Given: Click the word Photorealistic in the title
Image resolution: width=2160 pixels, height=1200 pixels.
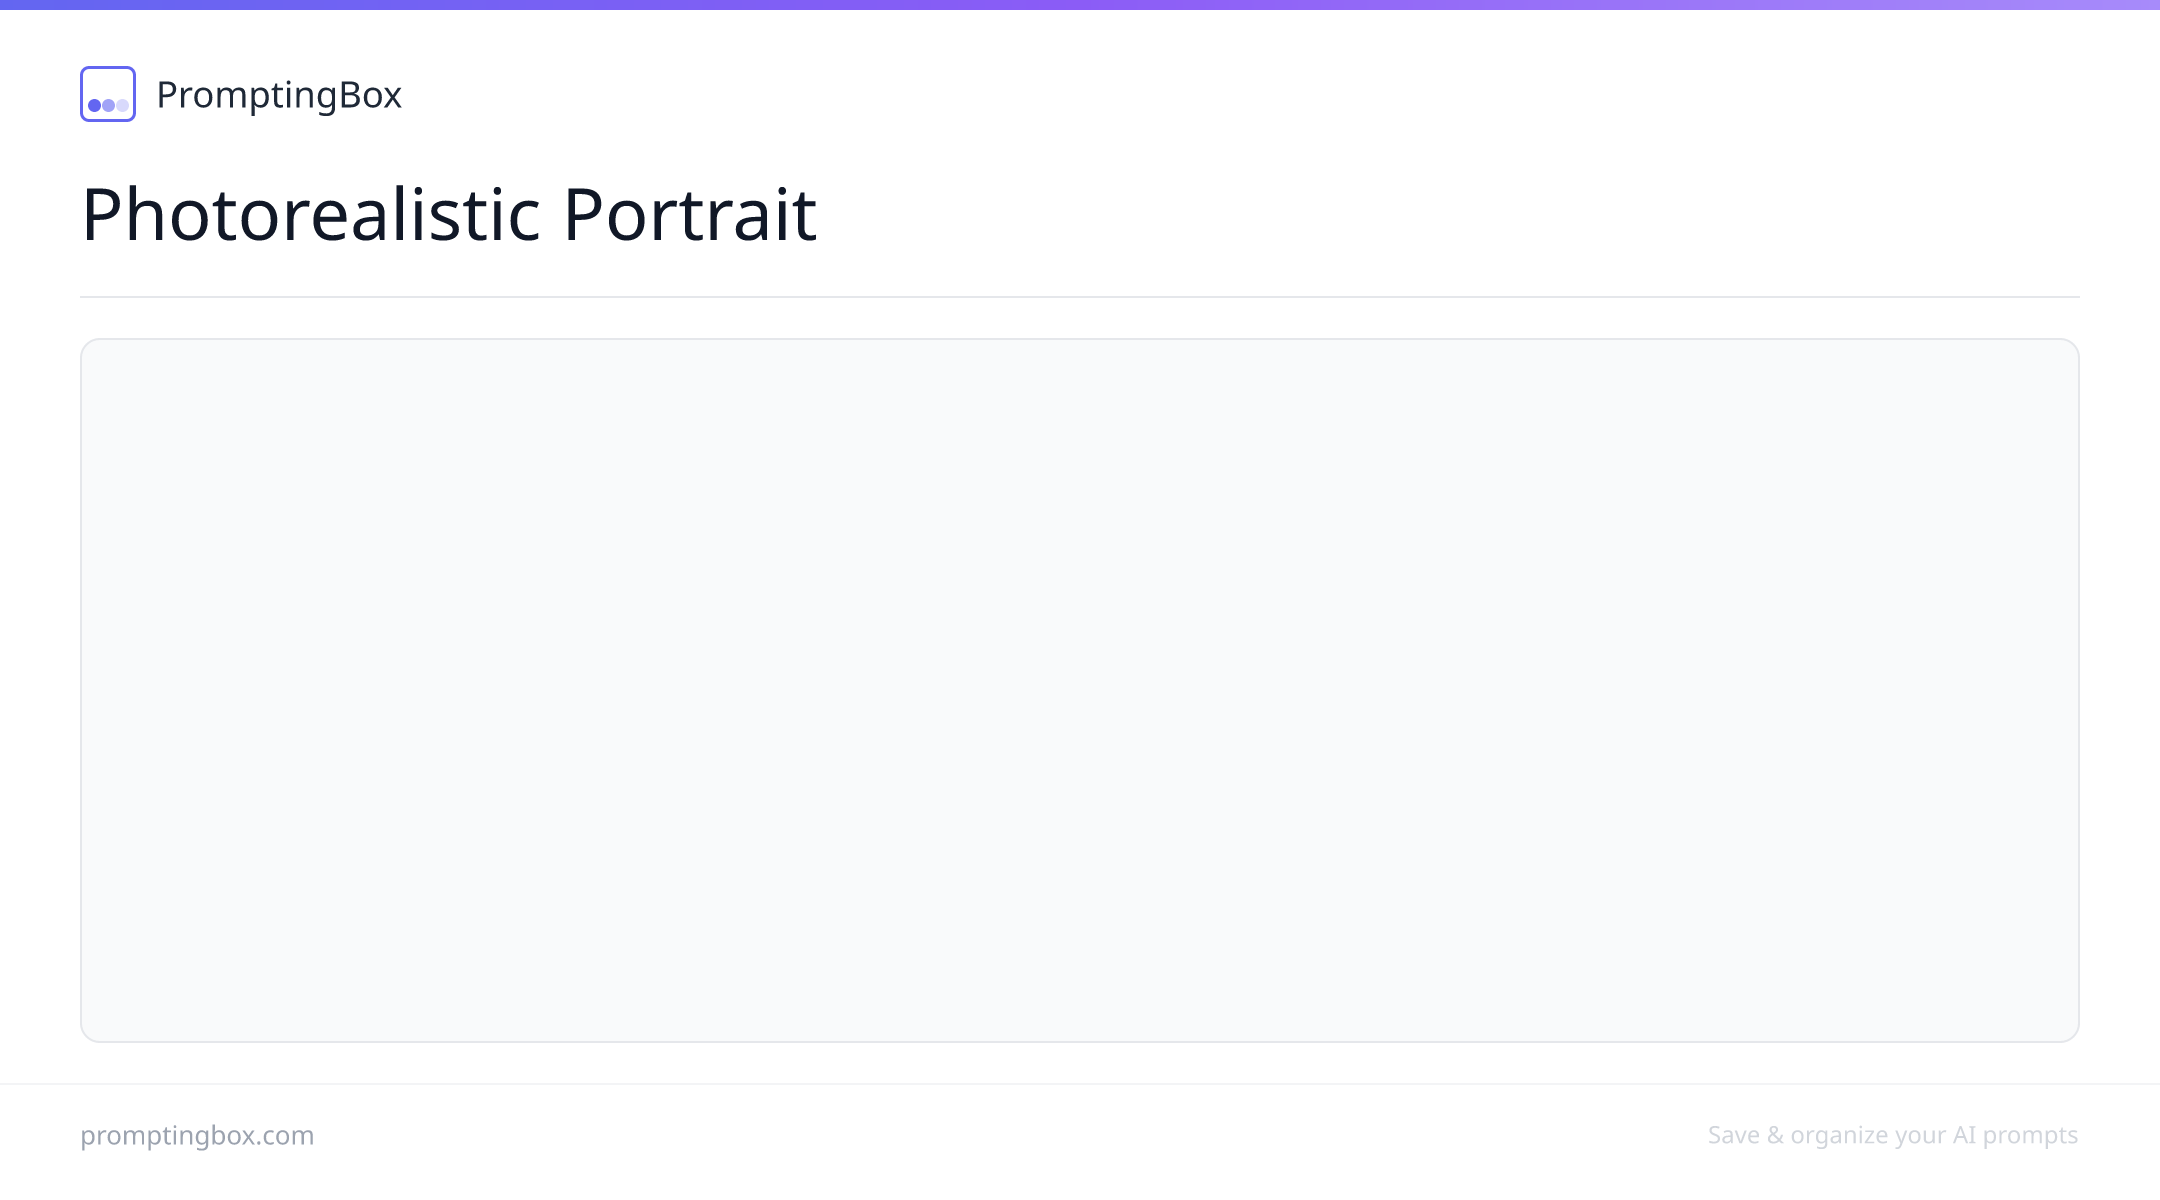Looking at the screenshot, I should tap(311, 214).
